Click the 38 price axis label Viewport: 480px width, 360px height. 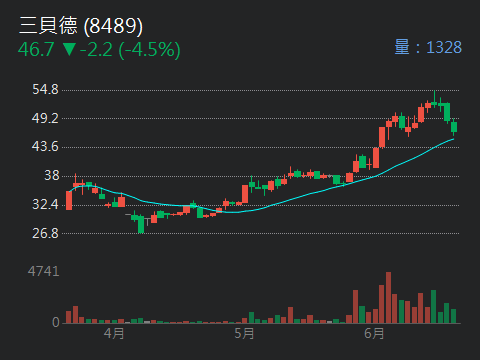[52, 175]
